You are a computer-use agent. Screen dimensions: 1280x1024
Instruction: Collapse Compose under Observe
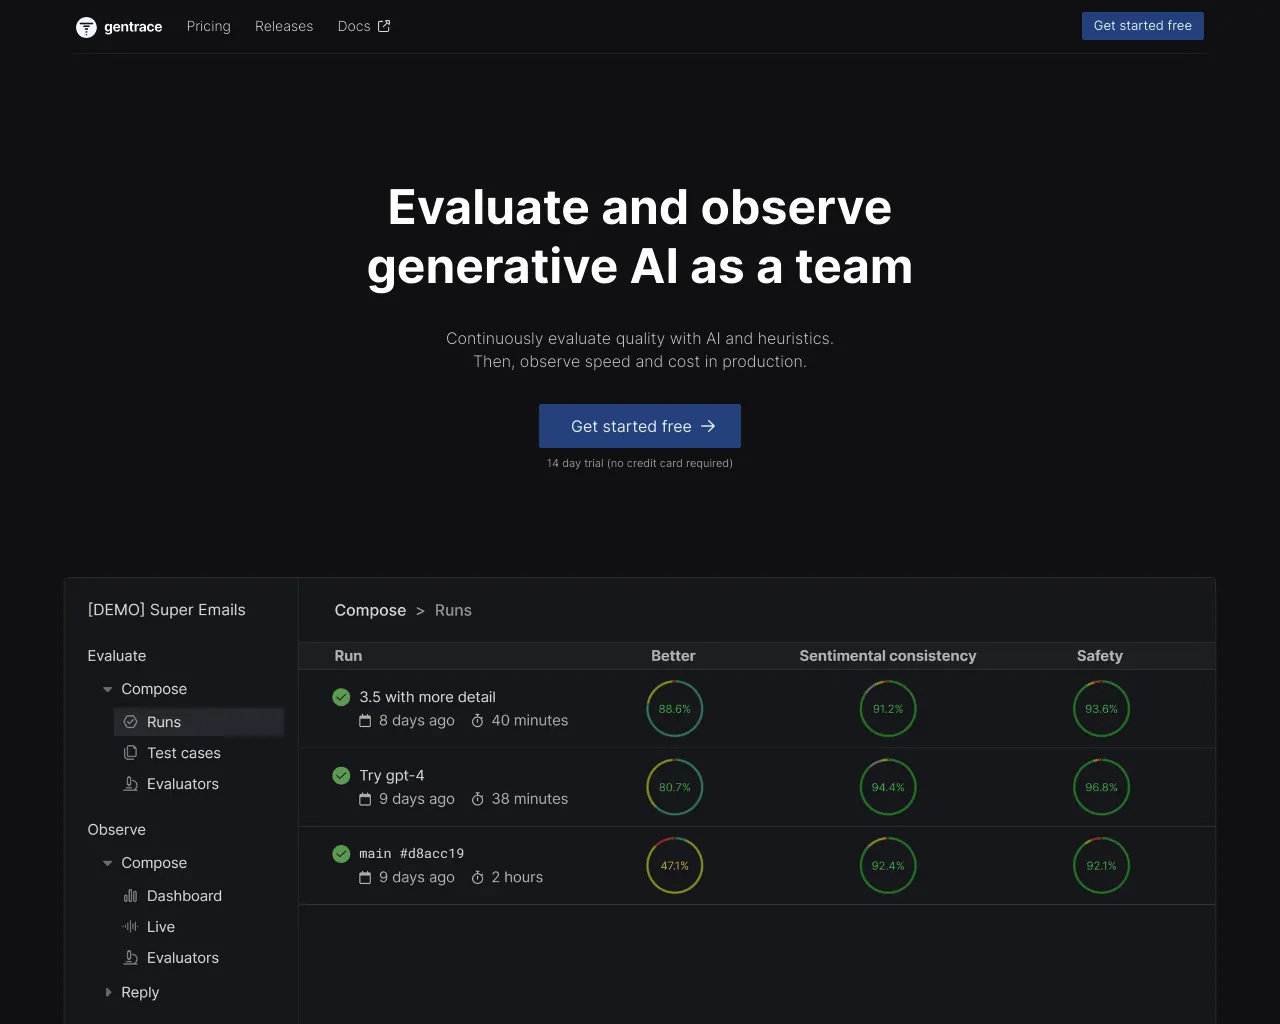click(107, 862)
